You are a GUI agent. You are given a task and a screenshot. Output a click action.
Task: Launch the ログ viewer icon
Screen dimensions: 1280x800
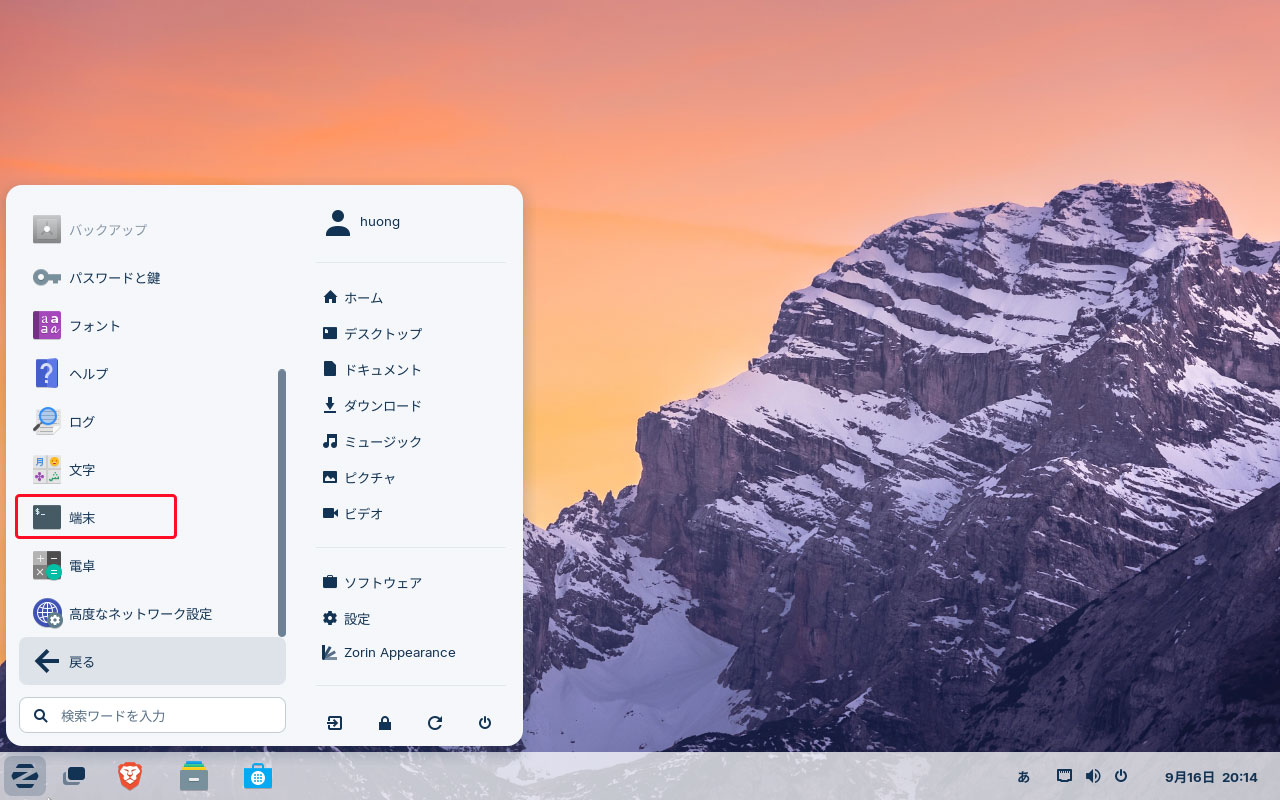47,422
